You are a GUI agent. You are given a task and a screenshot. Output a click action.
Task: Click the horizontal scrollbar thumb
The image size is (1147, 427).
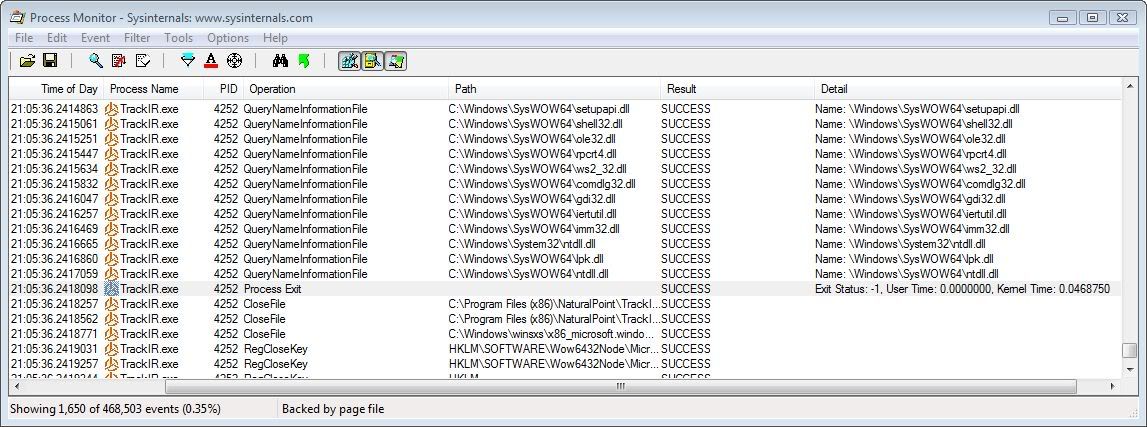[x=621, y=386]
